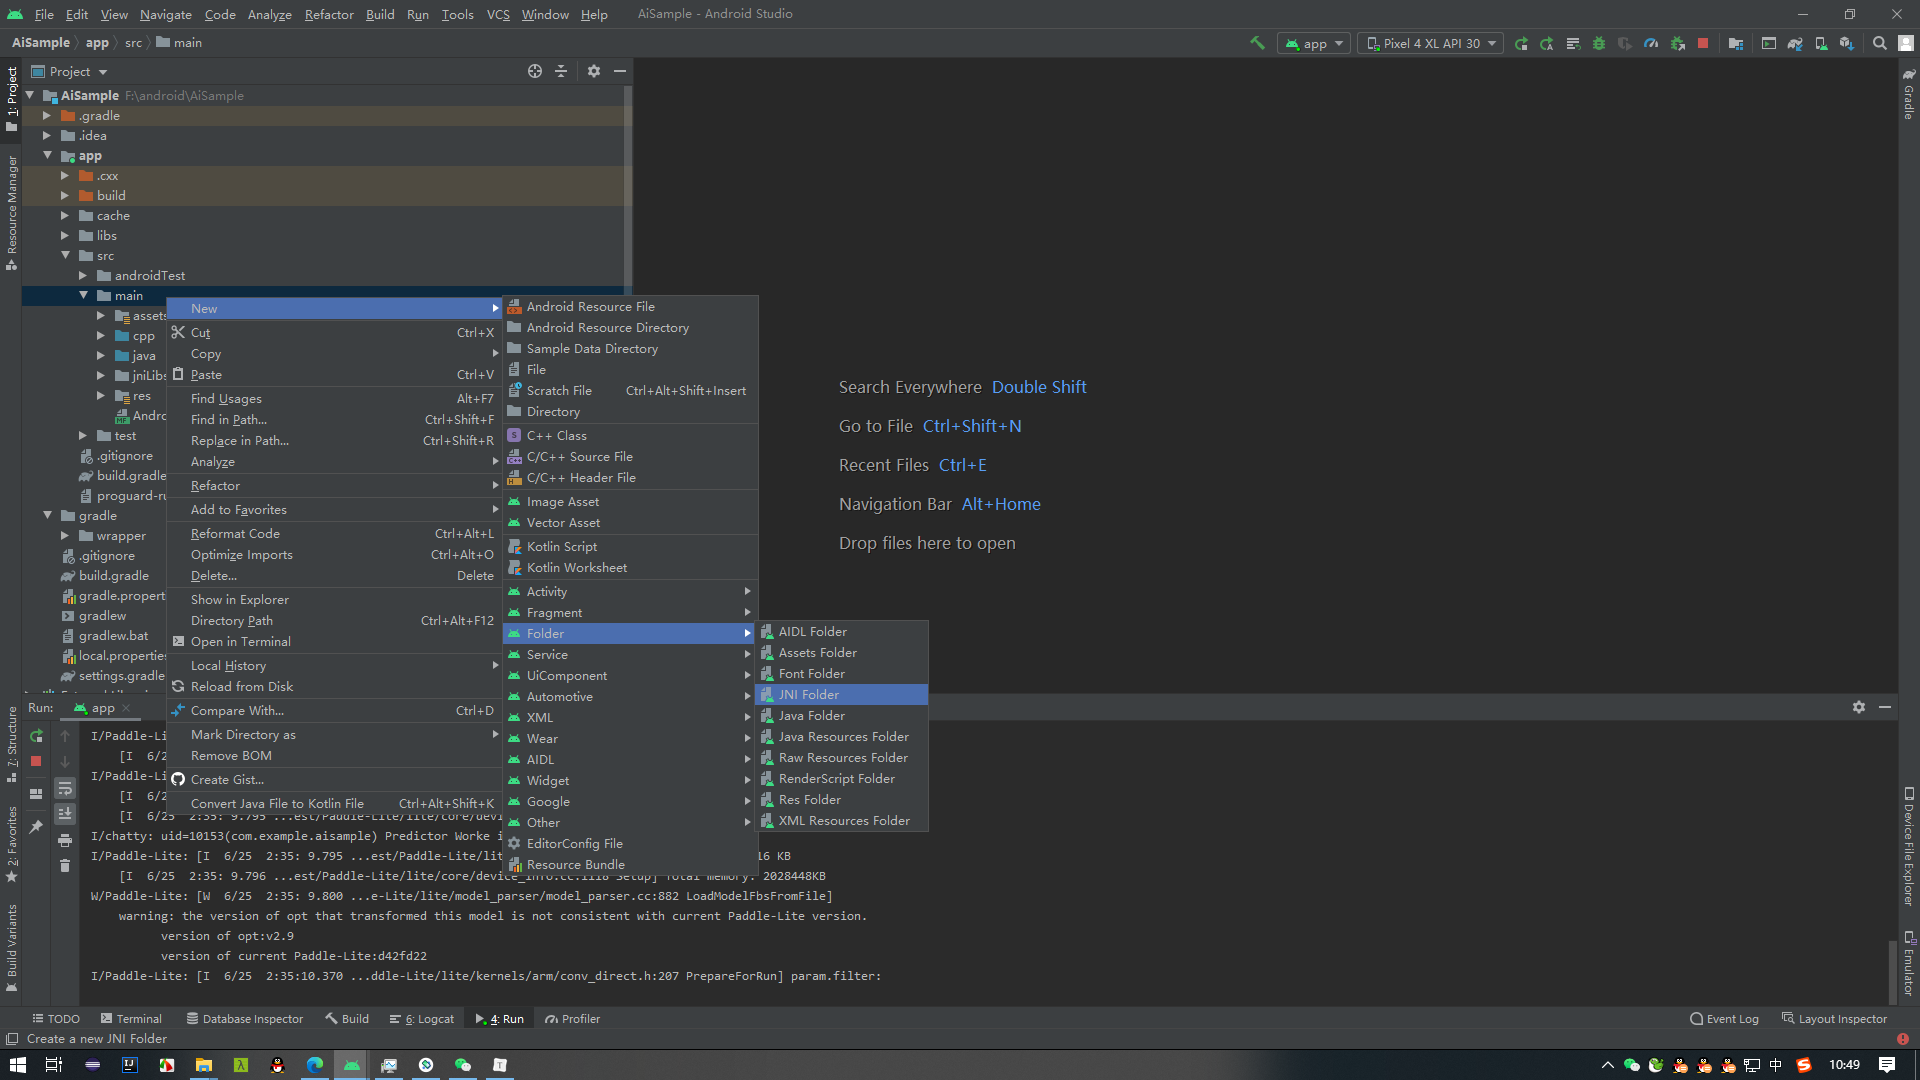The height and width of the screenshot is (1080, 1920).
Task: Select gradlew.bat in project tree
Action: coord(105,636)
